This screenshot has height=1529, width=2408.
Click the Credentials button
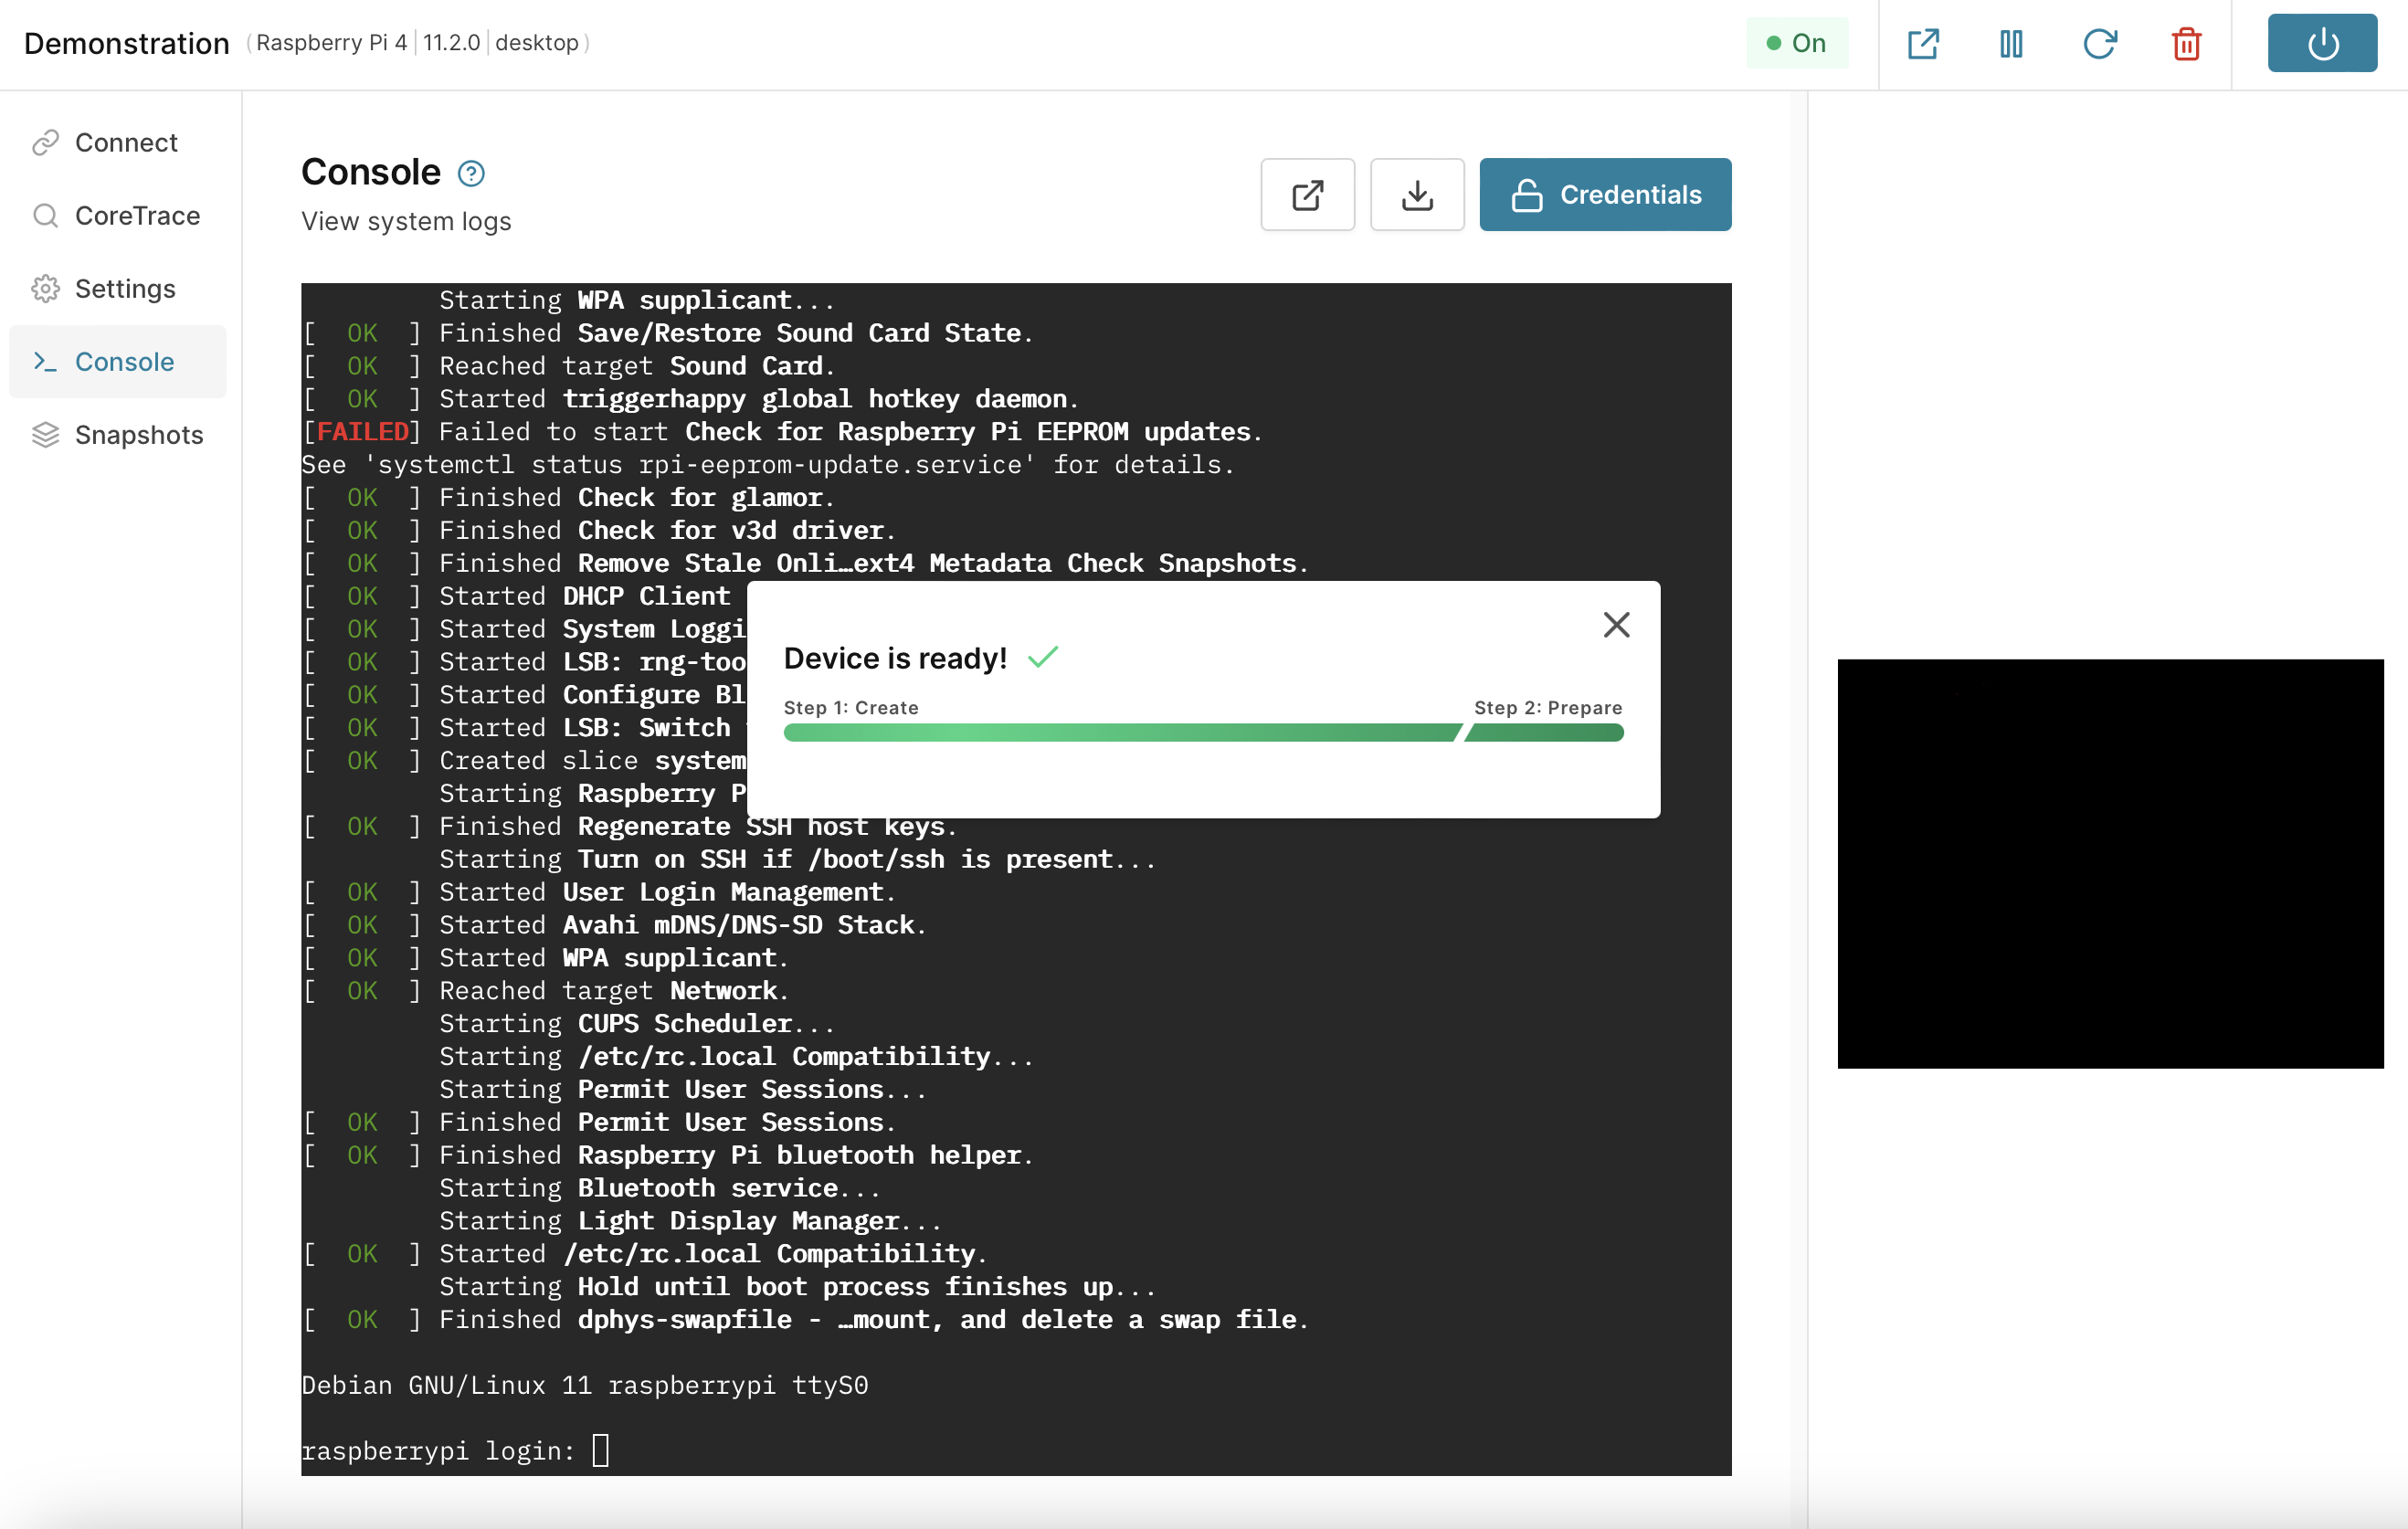coord(1602,193)
